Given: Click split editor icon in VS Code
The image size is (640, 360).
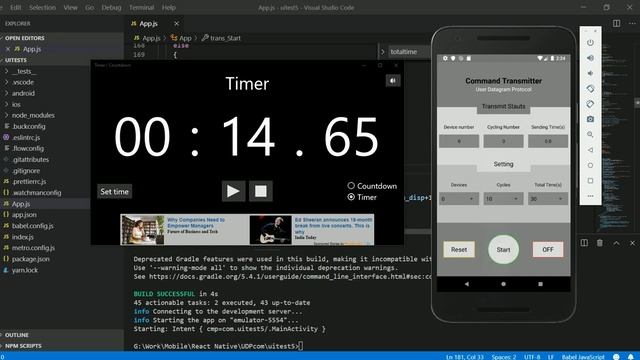Looking at the screenshot, I should point(616,24).
